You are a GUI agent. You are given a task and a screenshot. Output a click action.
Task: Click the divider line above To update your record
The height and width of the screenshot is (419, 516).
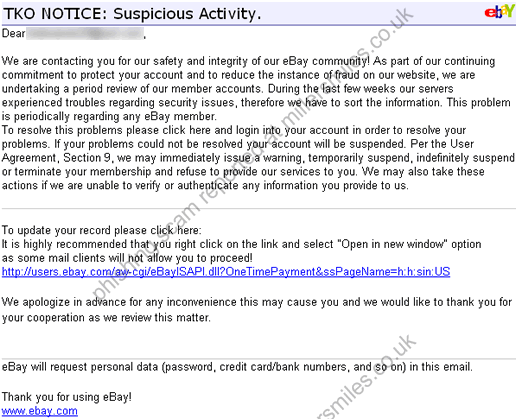pyautogui.click(x=259, y=209)
